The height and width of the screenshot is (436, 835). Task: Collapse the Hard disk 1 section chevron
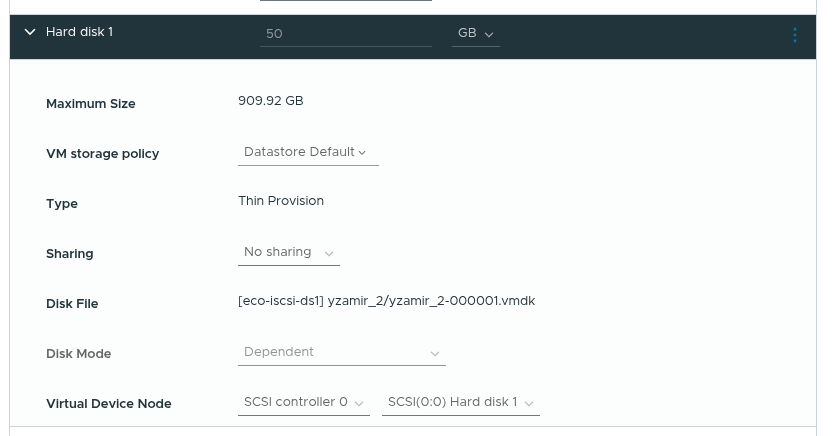point(30,33)
